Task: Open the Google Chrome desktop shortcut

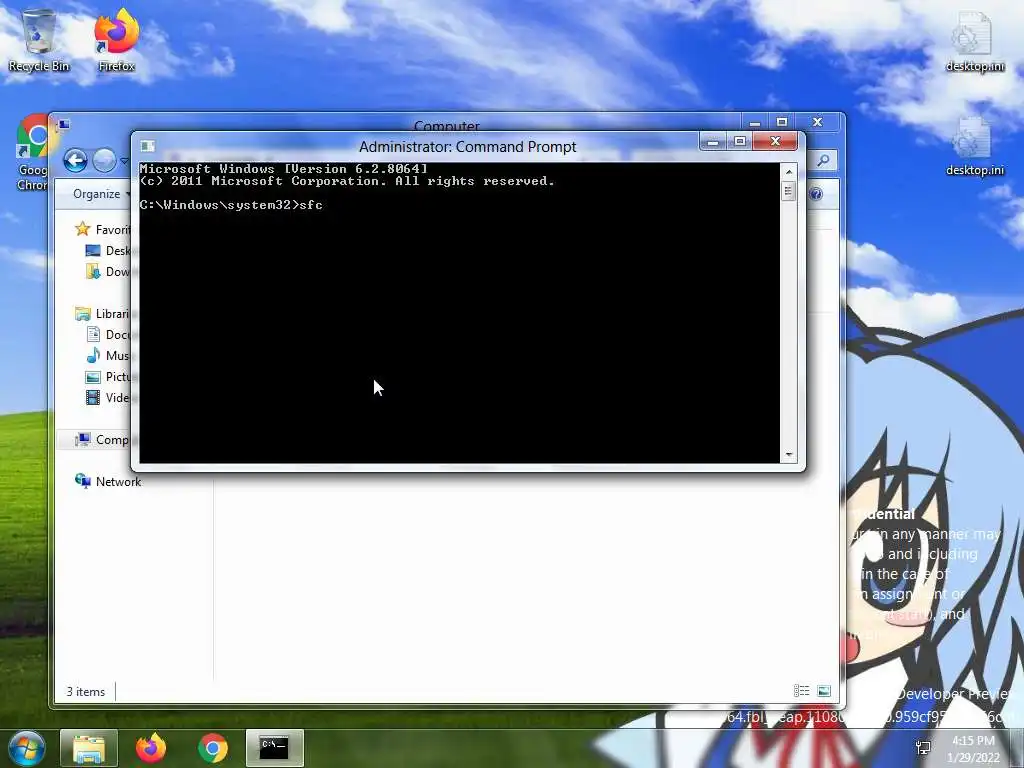Action: 33,153
